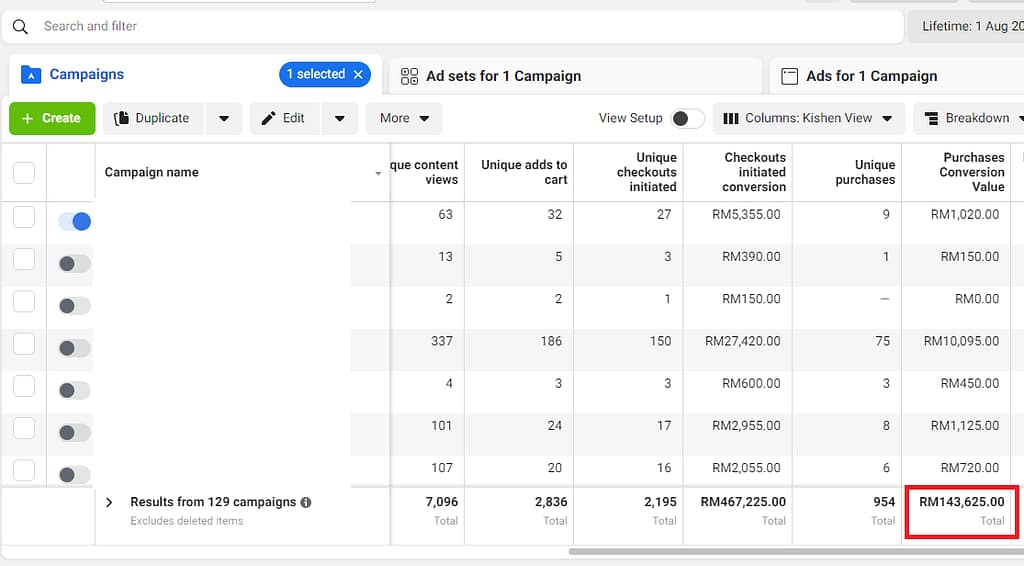Expand the Columns: Kishen View dropdown
The width and height of the screenshot is (1024, 566).
pyautogui.click(x=808, y=118)
